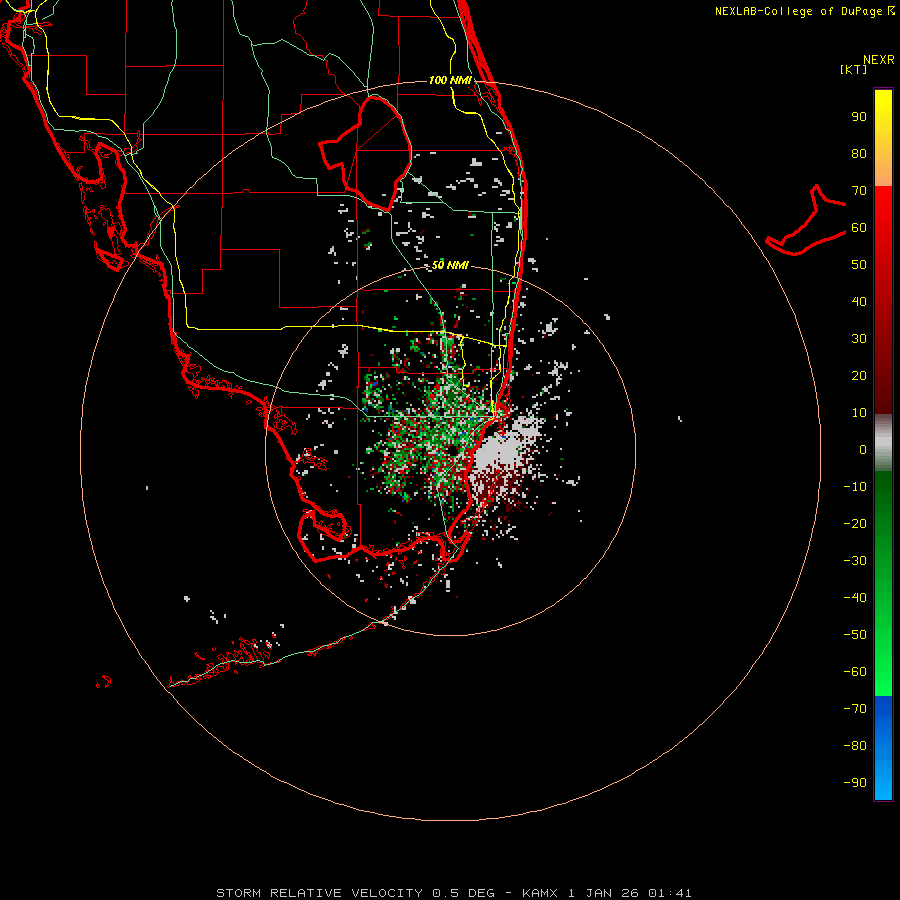Pick the yellow top segment of the color bar
Screen dimensions: 900x900
pos(883,138)
